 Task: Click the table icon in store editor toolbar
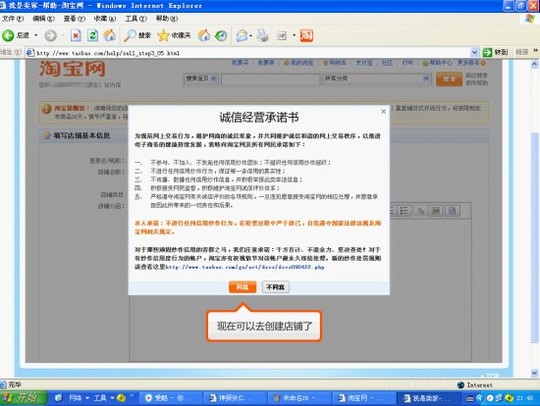436,211
